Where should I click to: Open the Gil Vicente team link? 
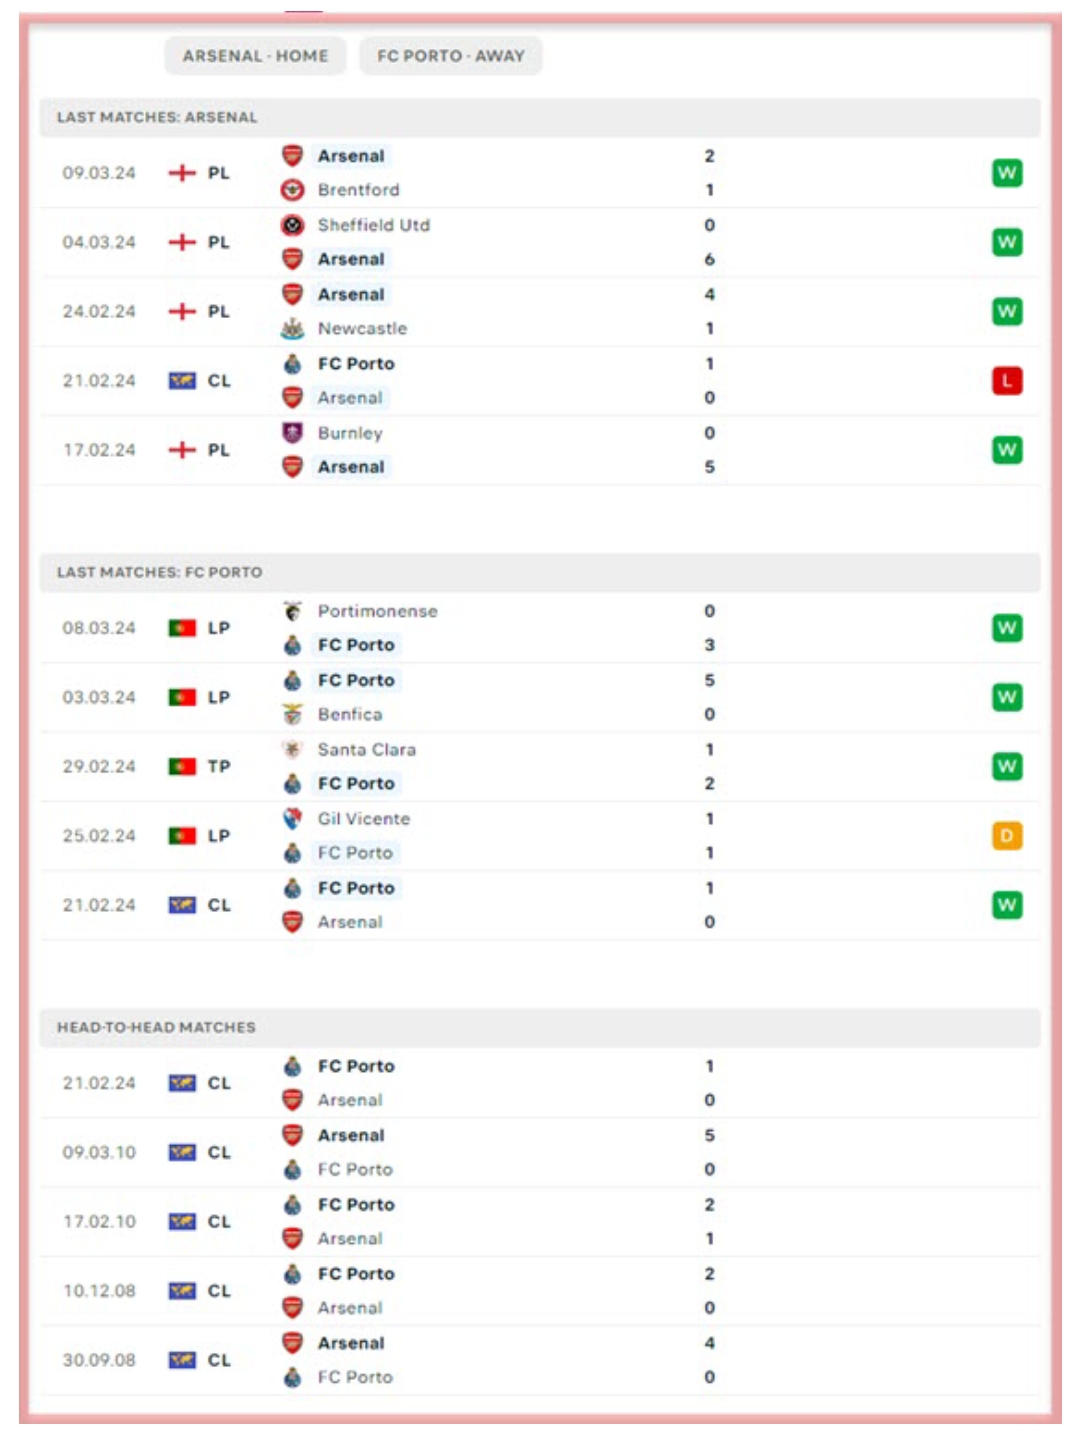[x=363, y=819]
